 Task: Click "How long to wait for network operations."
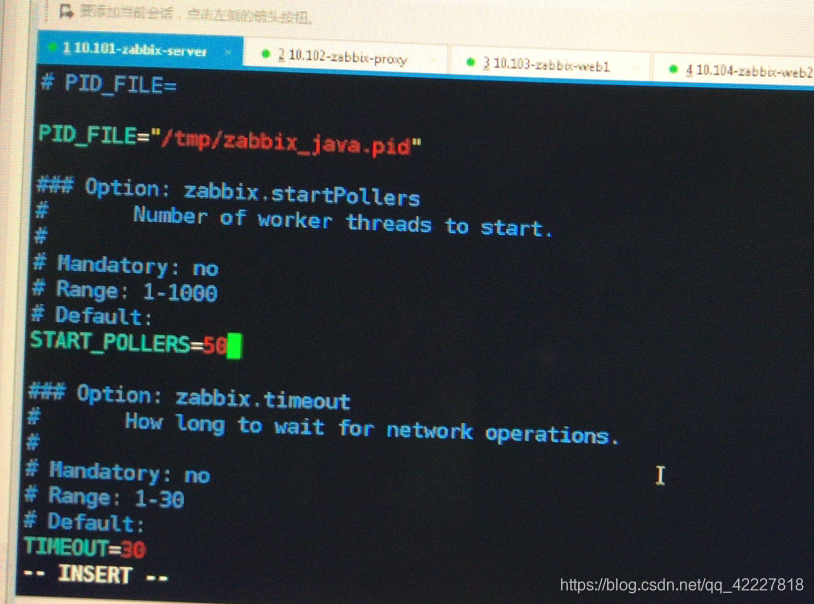point(372,429)
